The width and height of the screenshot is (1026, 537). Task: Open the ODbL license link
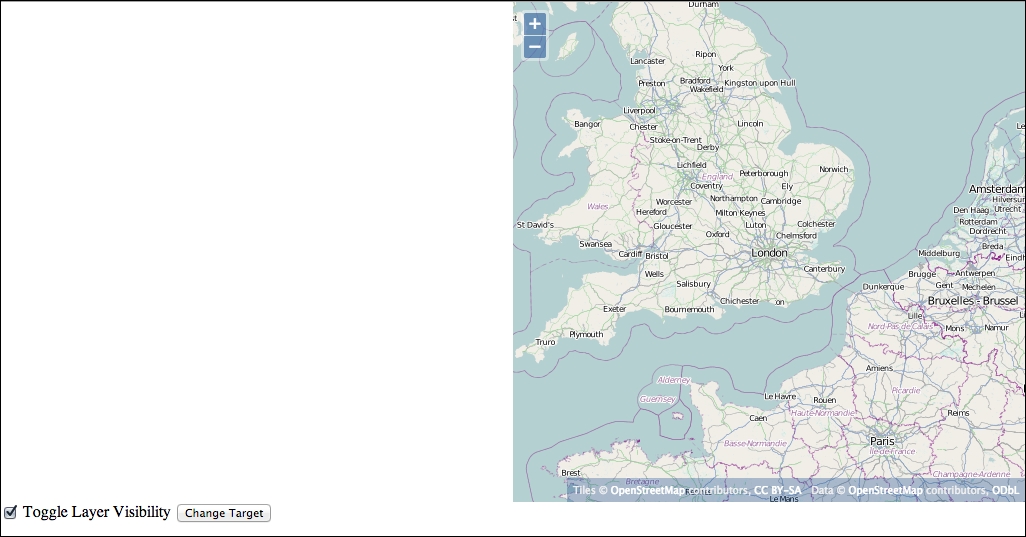click(x=1005, y=491)
